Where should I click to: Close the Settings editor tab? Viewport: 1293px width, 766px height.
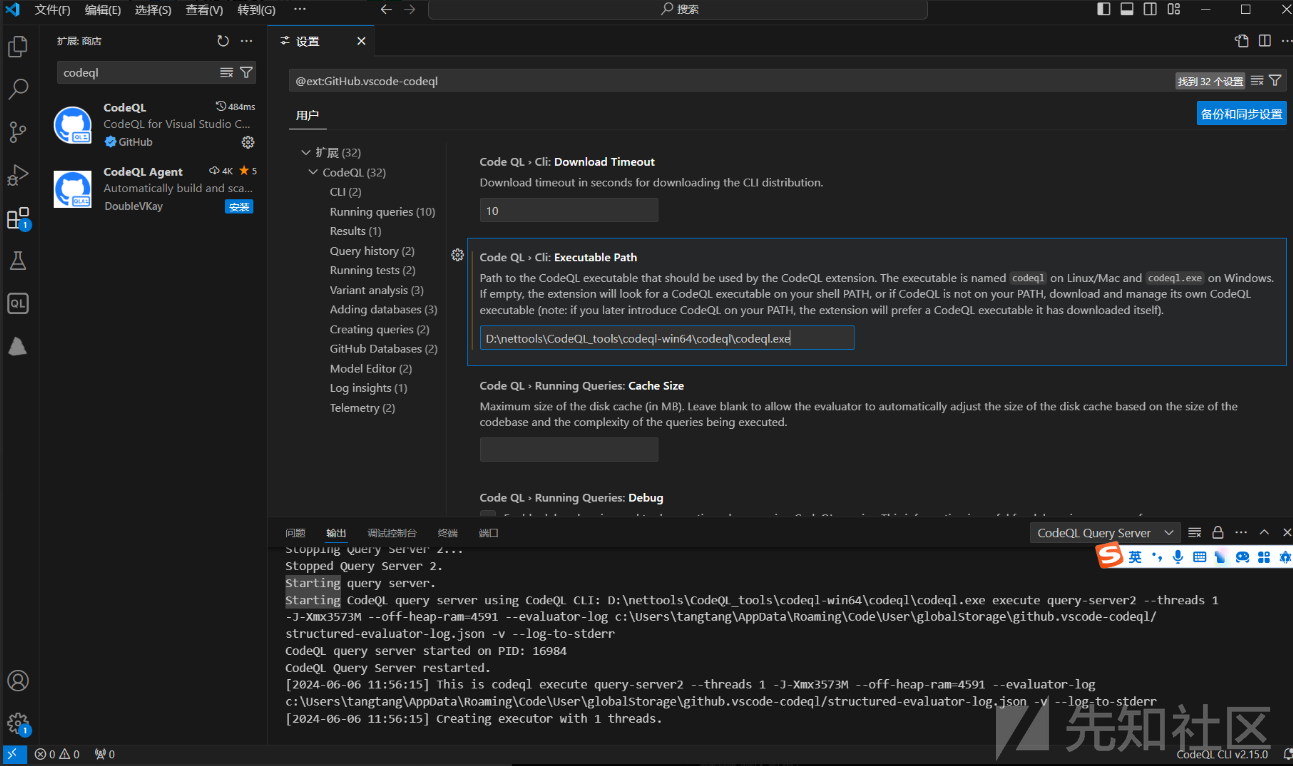tap(361, 41)
